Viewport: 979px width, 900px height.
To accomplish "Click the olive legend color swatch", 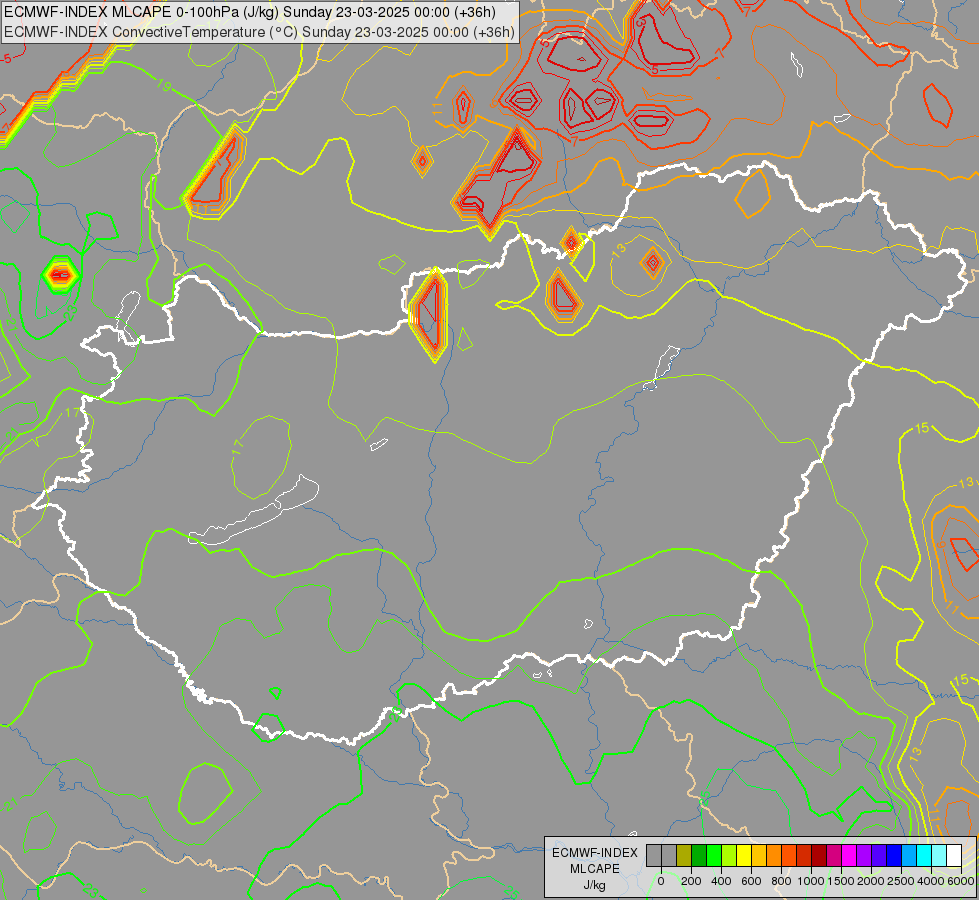I will click(684, 855).
